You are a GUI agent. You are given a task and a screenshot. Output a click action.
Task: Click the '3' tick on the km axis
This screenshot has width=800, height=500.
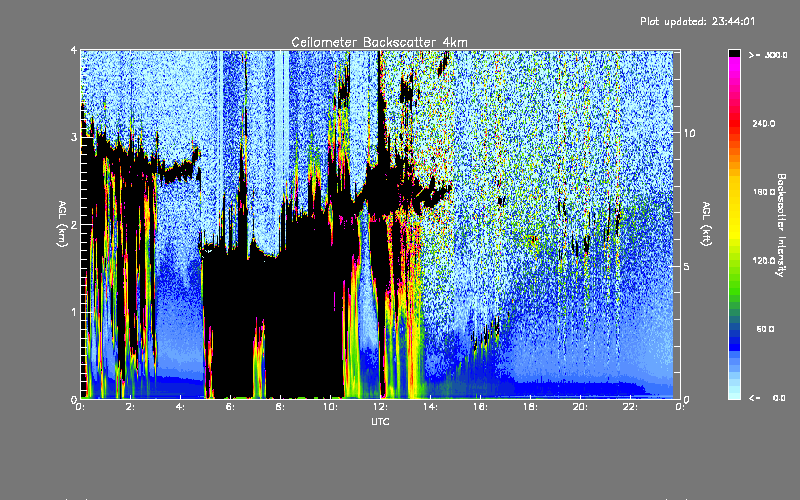point(74,137)
